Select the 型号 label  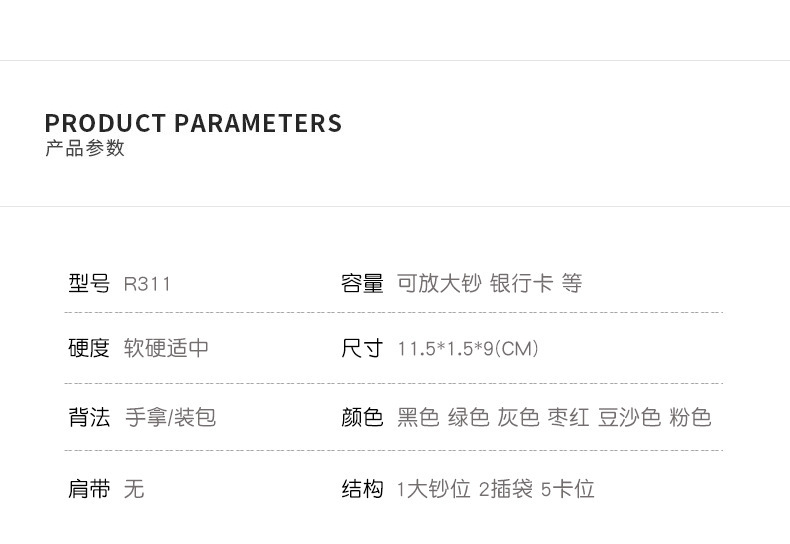pos(89,283)
